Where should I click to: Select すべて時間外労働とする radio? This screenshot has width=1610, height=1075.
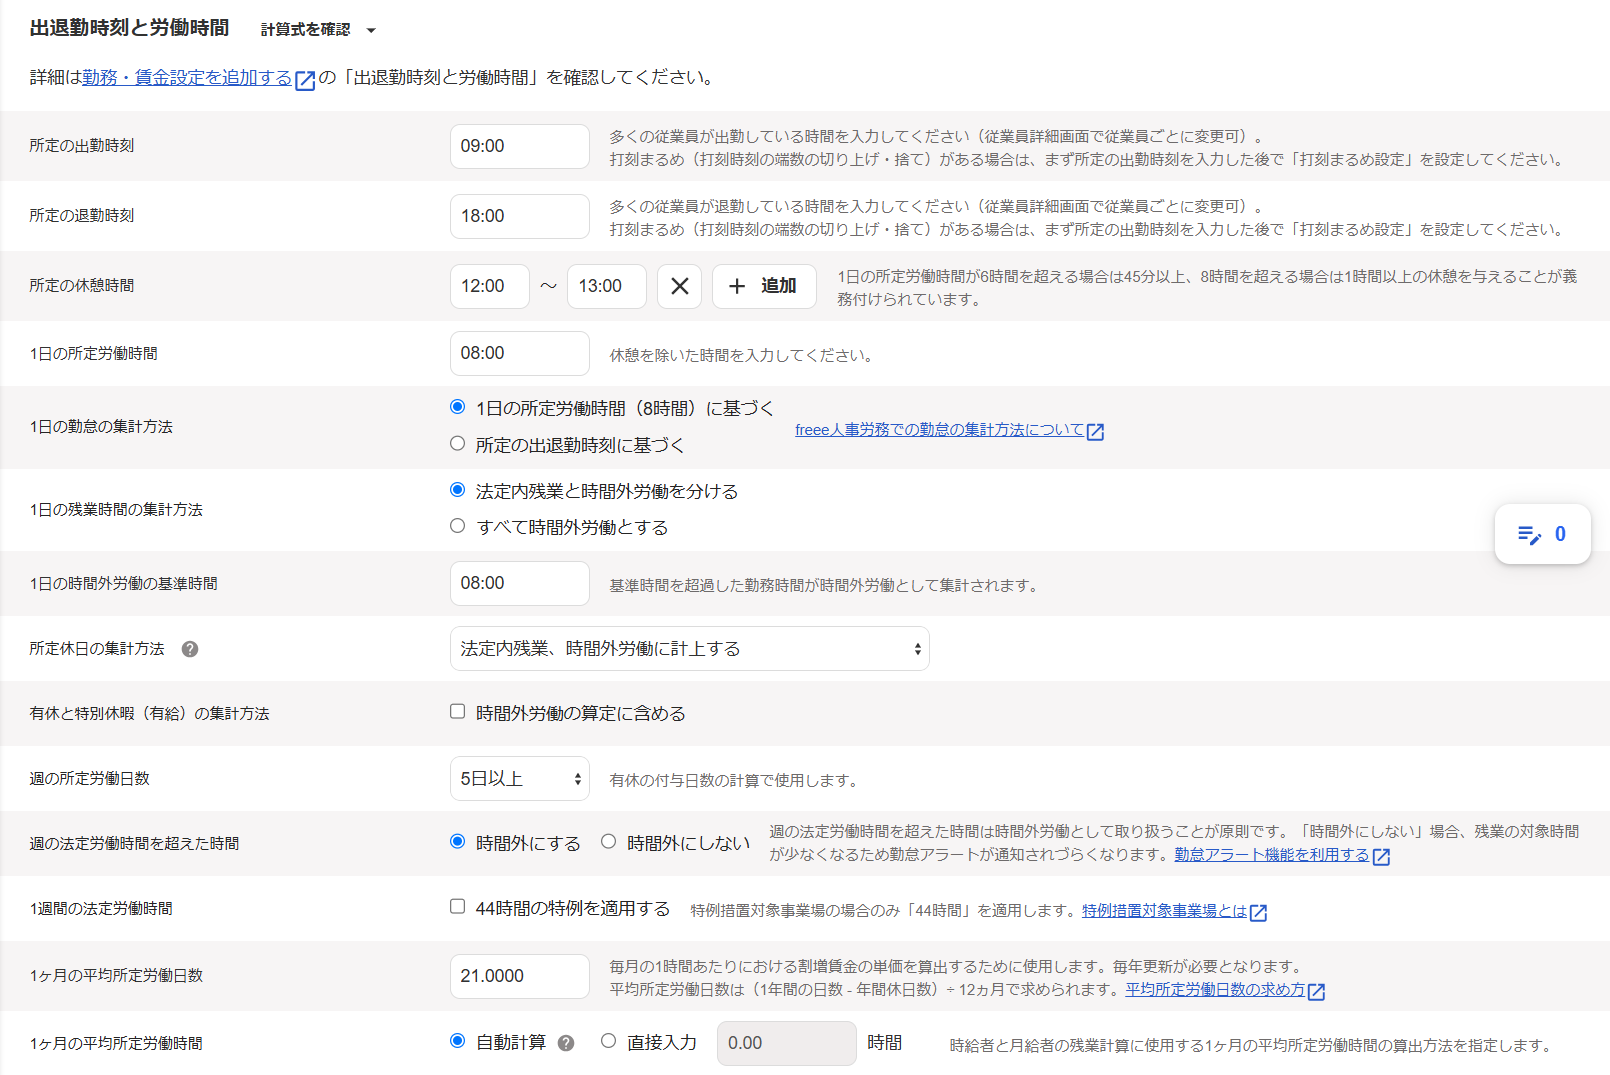pos(457,526)
